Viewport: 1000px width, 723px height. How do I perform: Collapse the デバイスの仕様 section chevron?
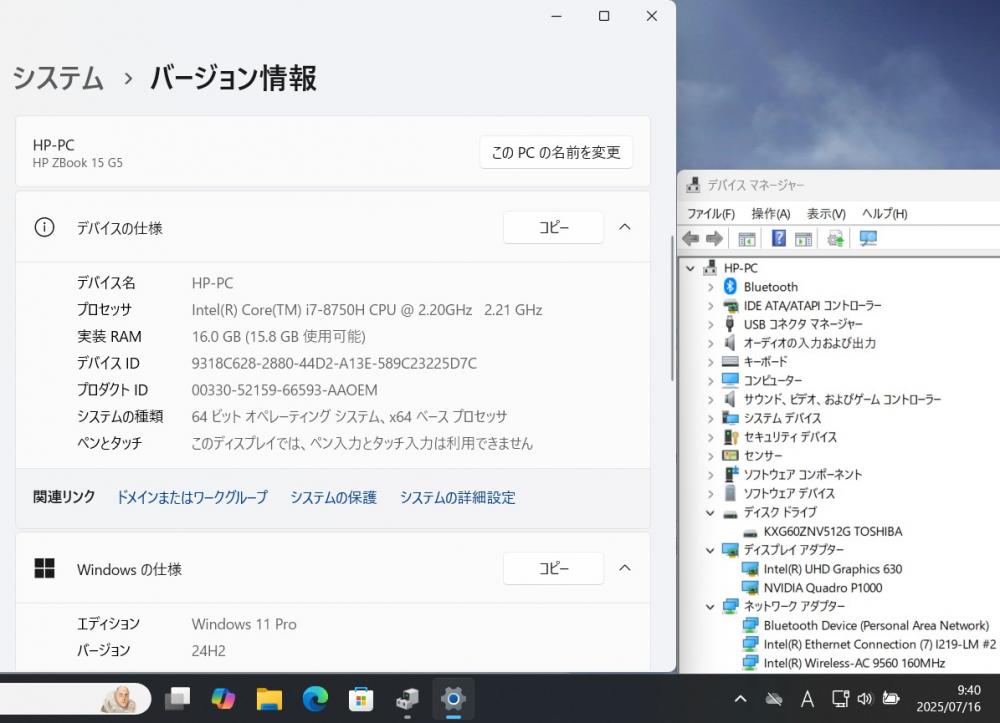(625, 227)
